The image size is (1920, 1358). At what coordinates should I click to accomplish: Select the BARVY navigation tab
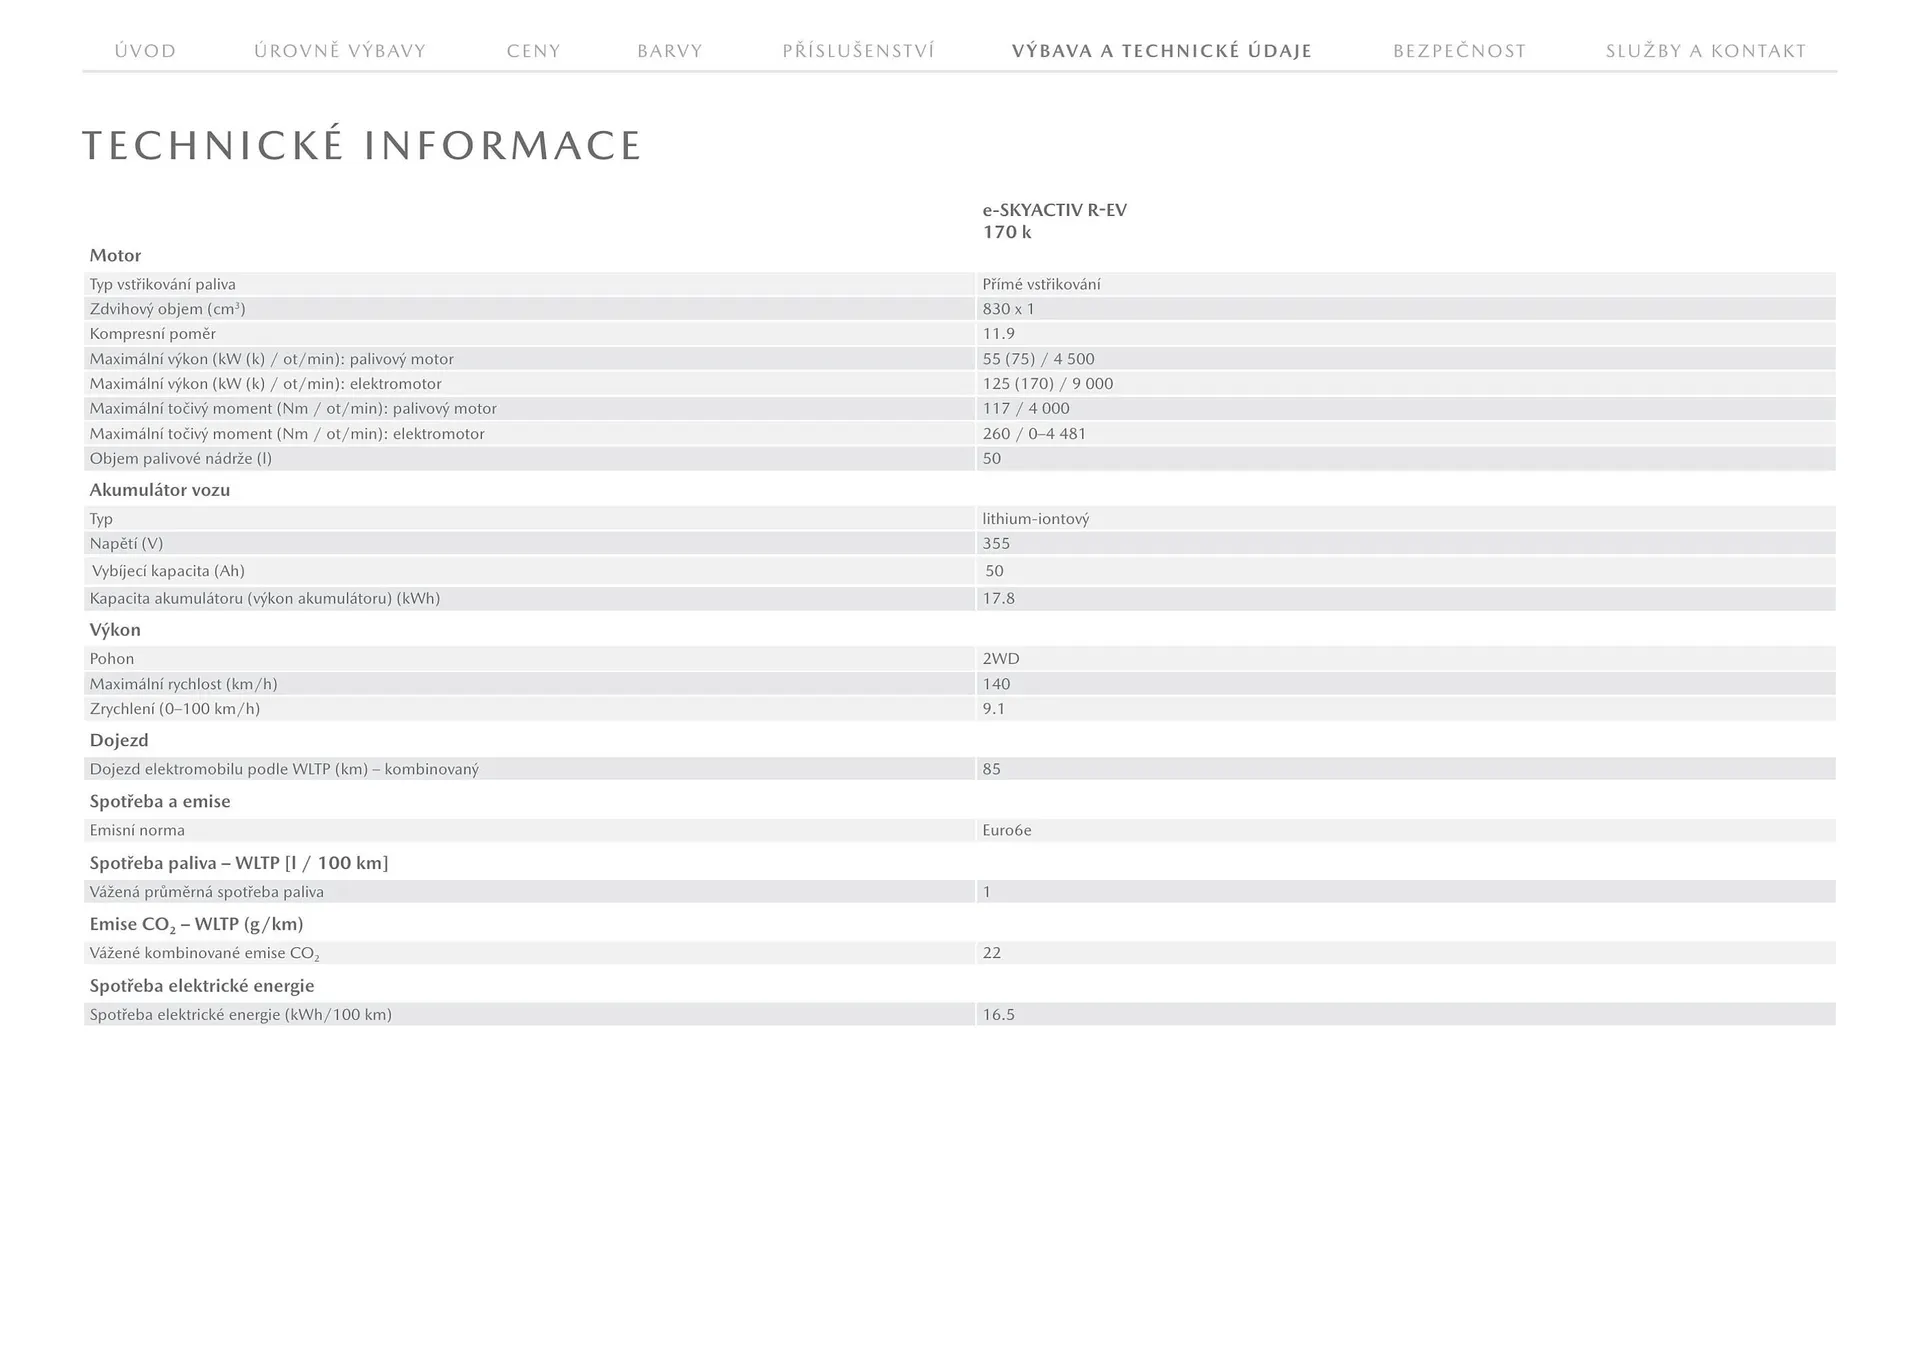tap(670, 51)
